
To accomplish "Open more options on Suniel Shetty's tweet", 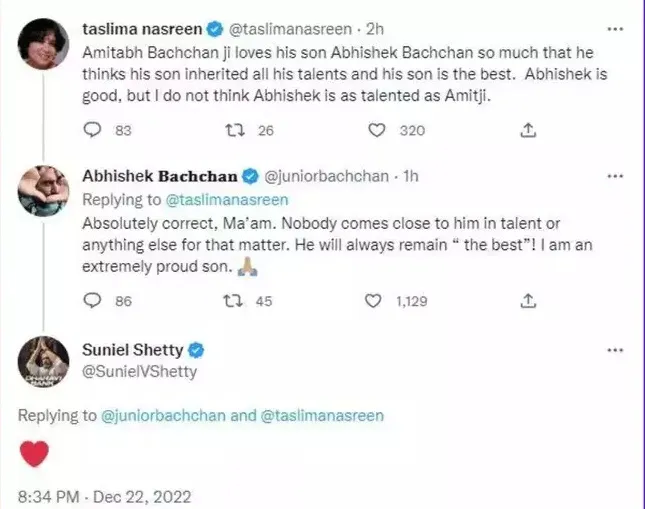I will [615, 350].
